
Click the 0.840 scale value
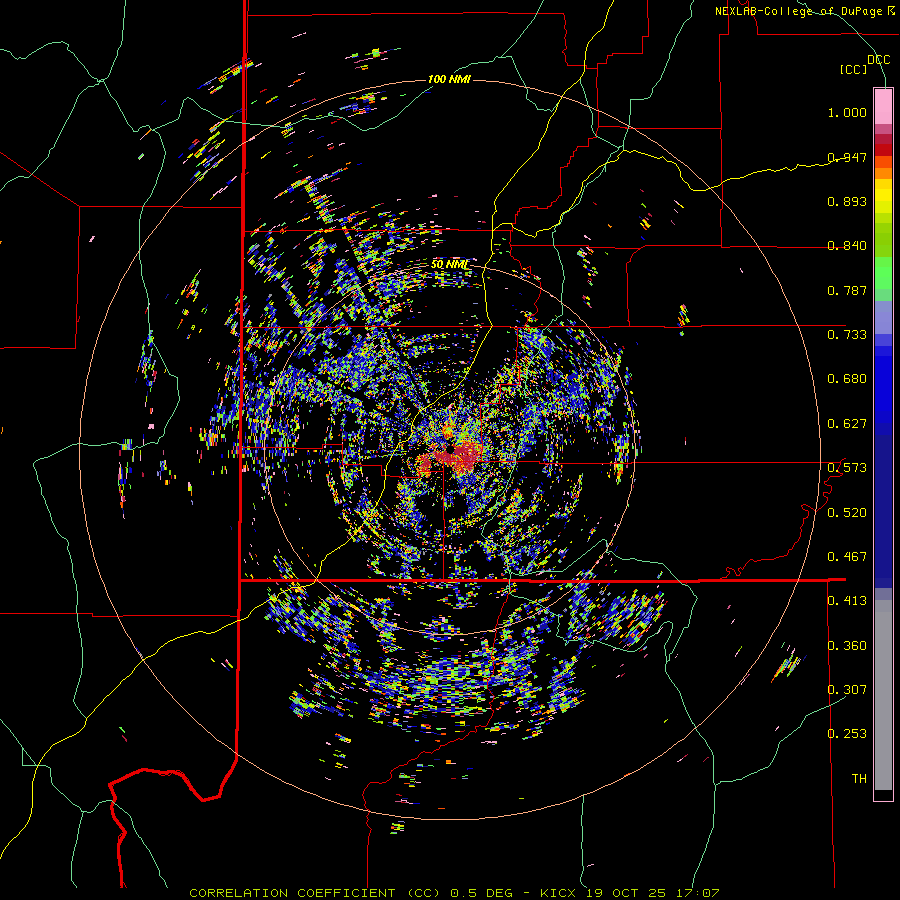(x=847, y=246)
